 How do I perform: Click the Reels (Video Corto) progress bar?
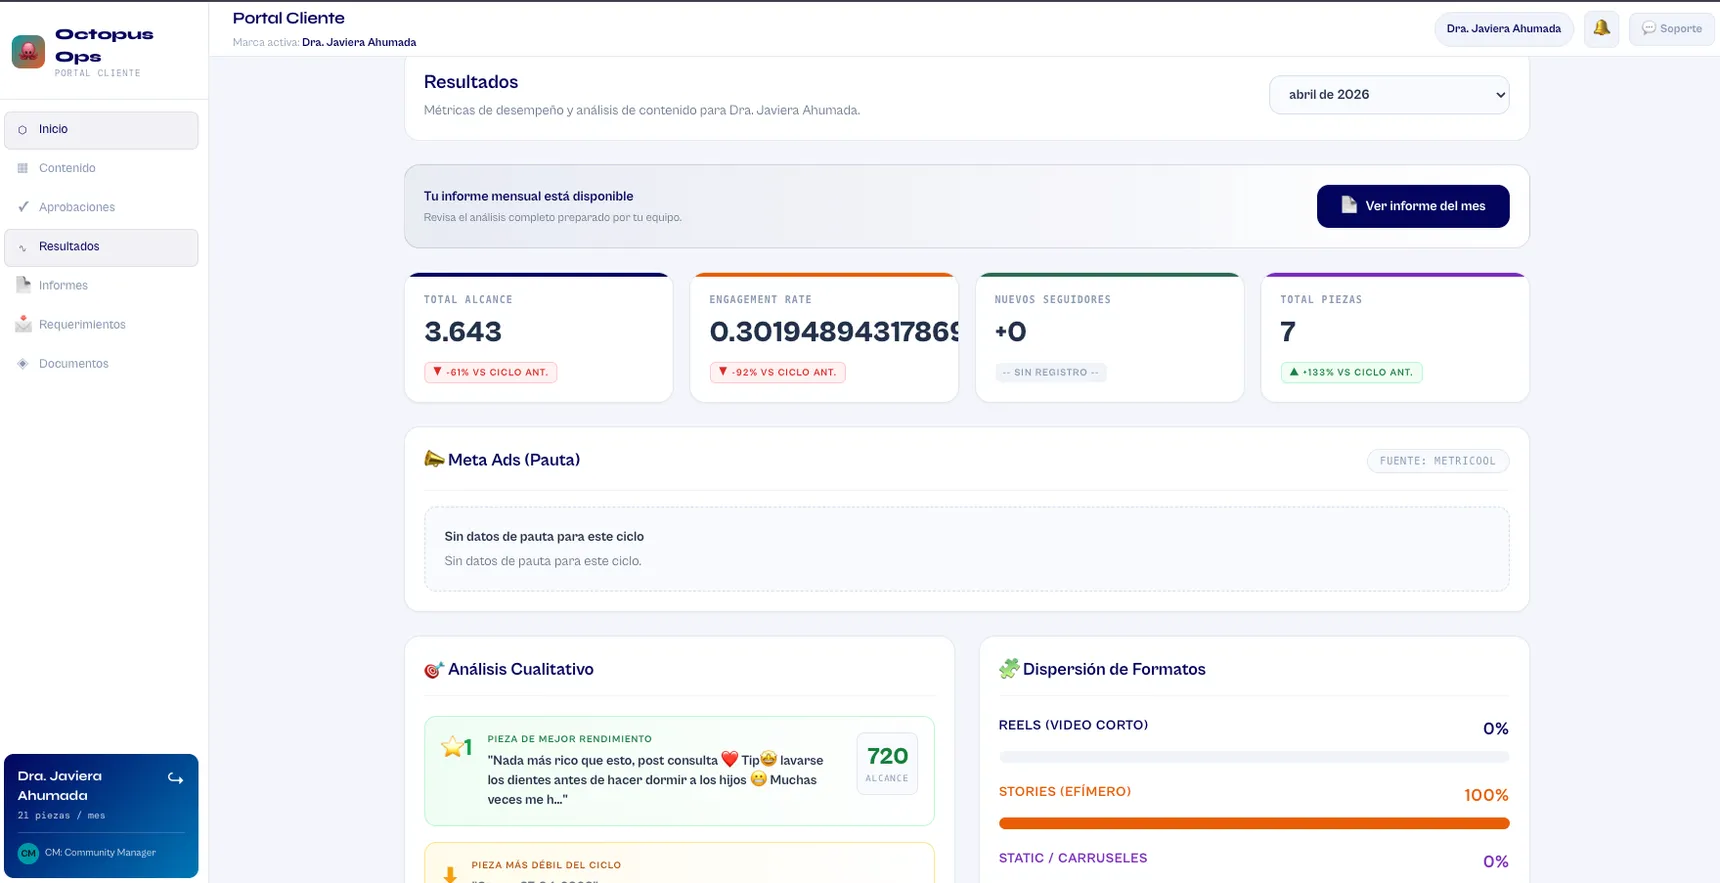pos(1253,757)
